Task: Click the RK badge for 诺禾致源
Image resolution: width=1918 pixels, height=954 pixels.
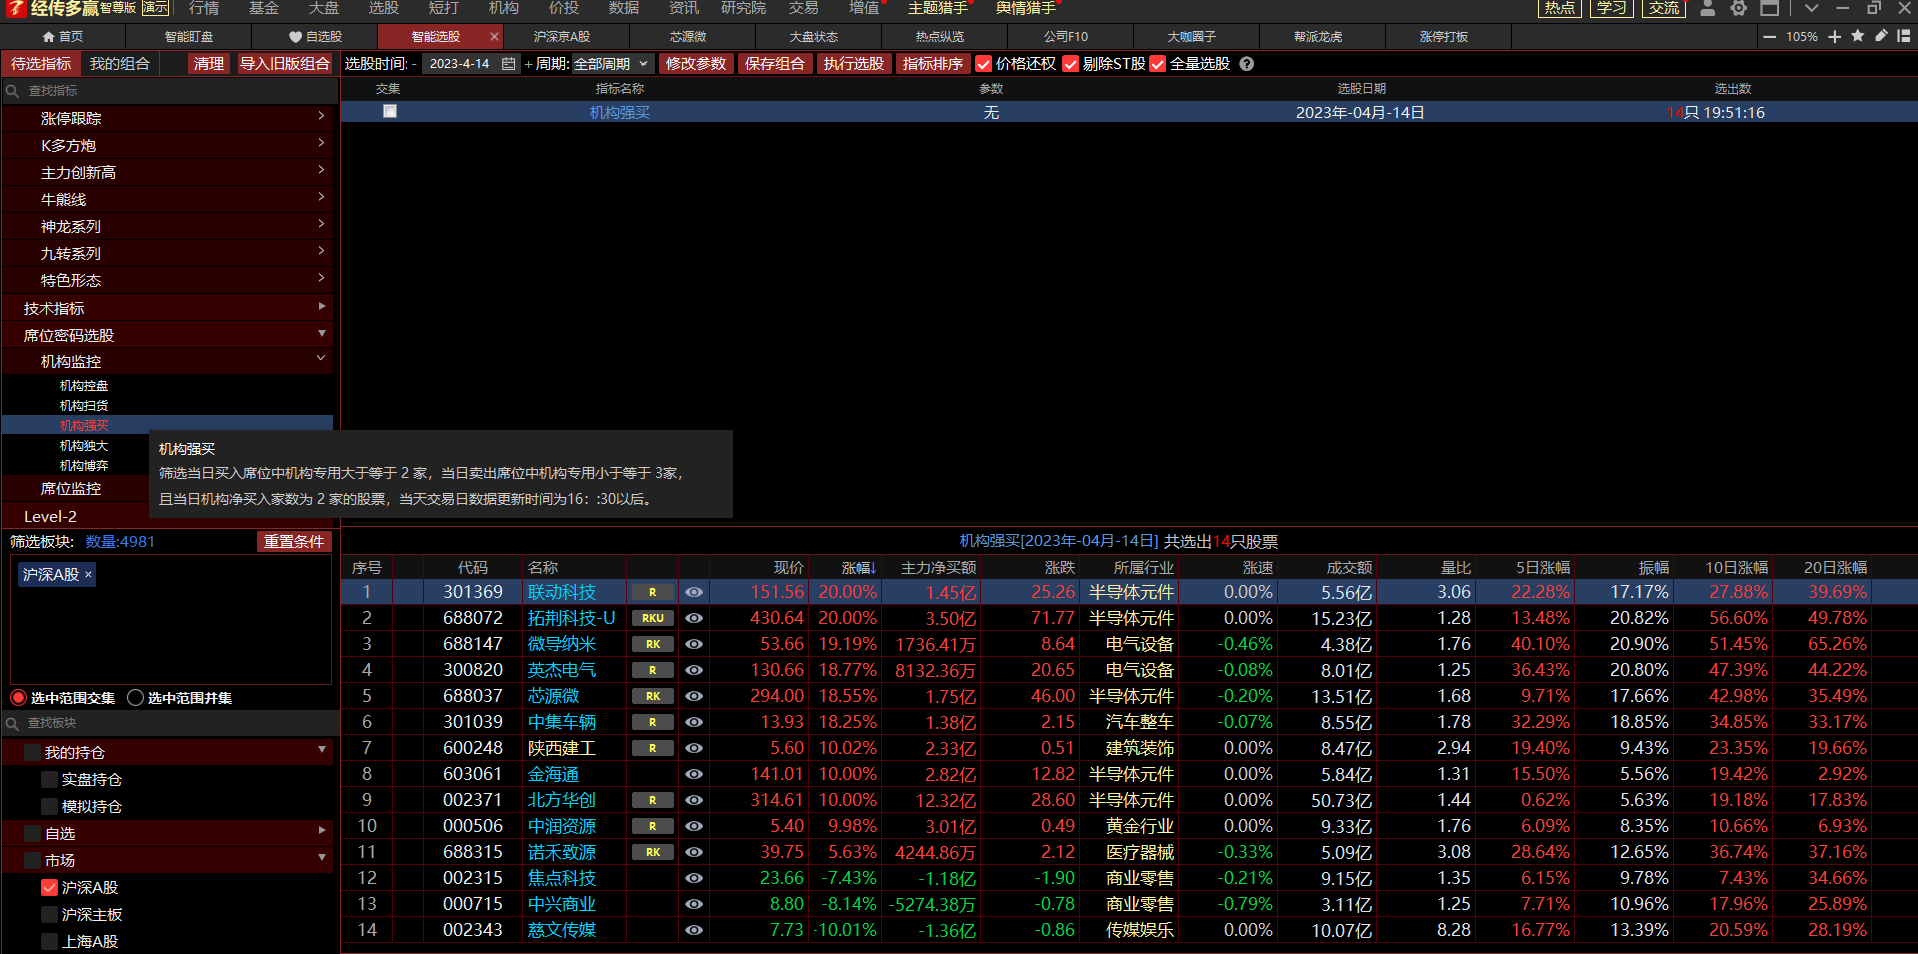Action: coord(652,853)
